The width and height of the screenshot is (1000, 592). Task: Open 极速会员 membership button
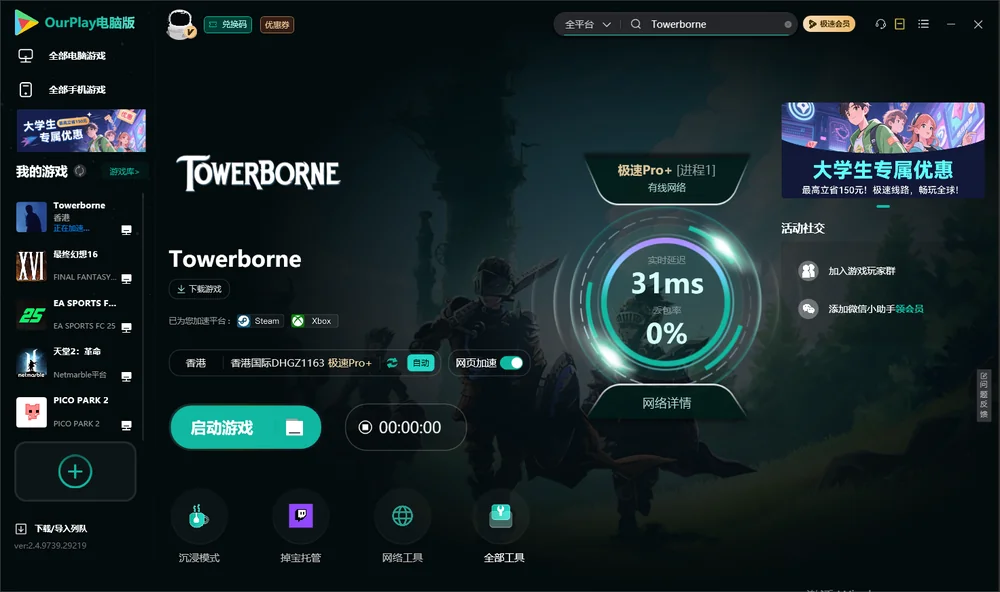click(x=829, y=24)
